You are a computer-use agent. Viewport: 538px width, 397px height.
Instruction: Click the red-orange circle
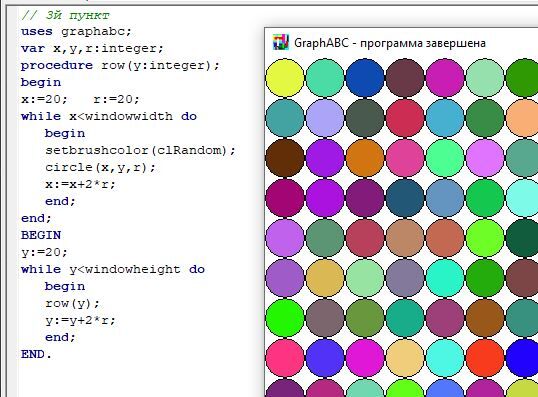[485, 358]
